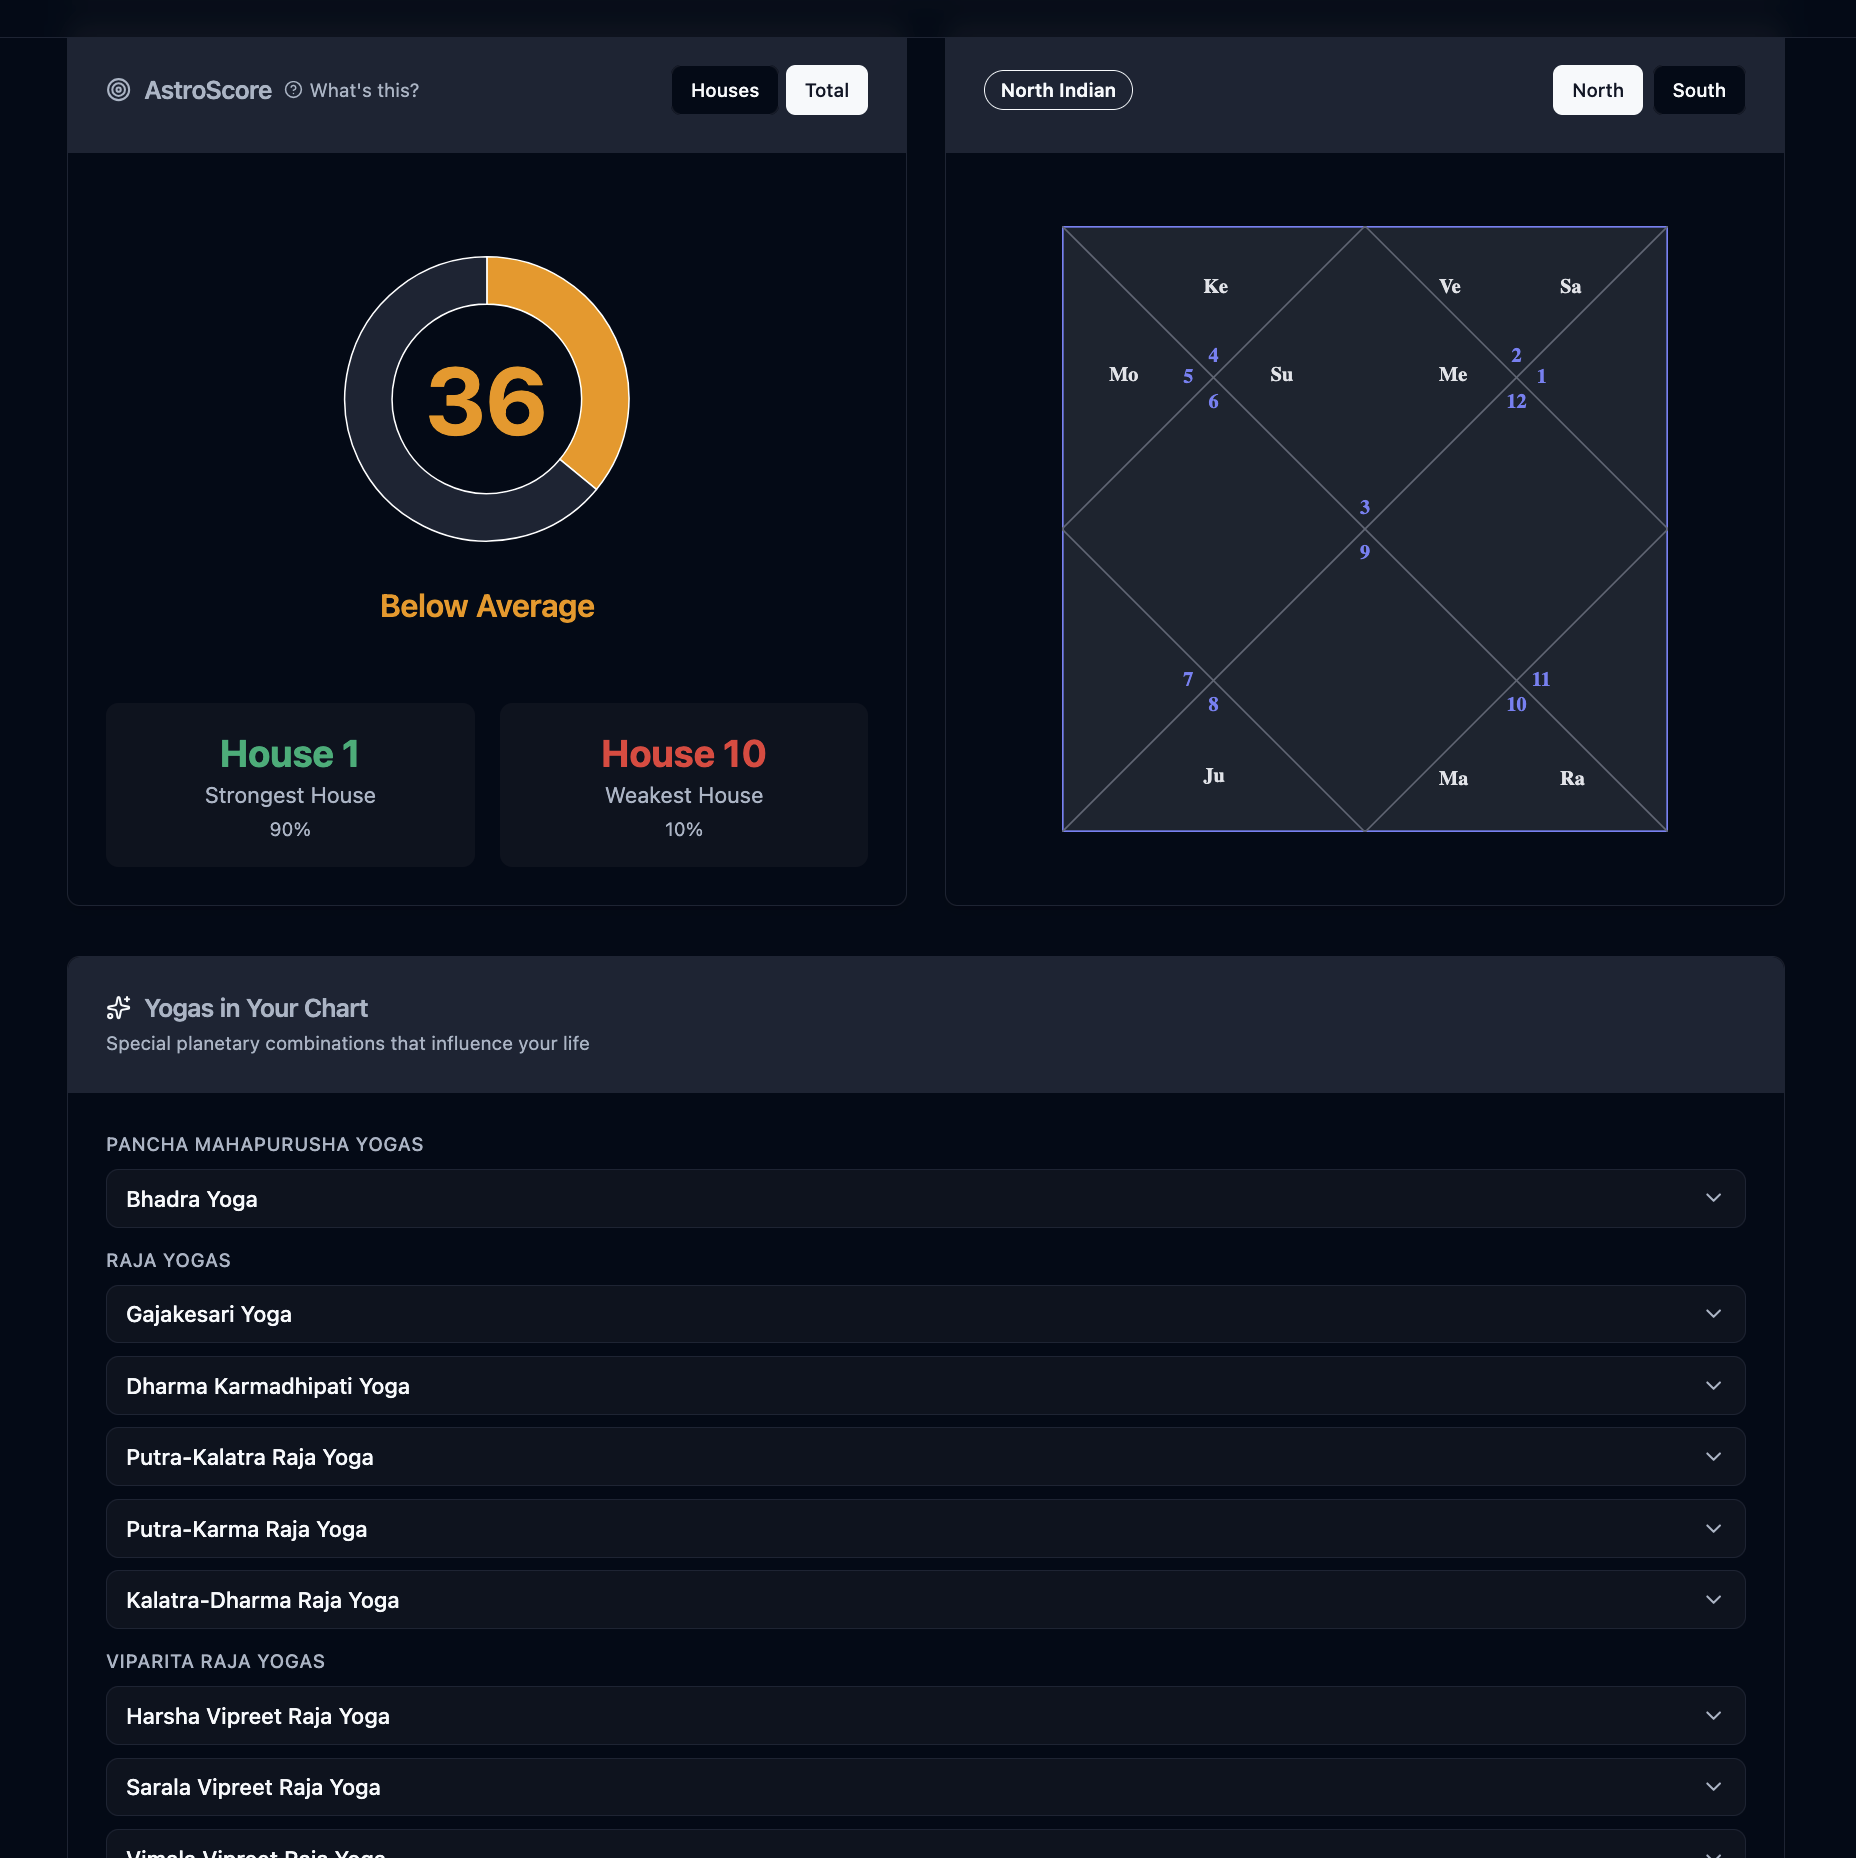Click the Ju planet in the chart
This screenshot has height=1858, width=1856.
(x=1214, y=776)
